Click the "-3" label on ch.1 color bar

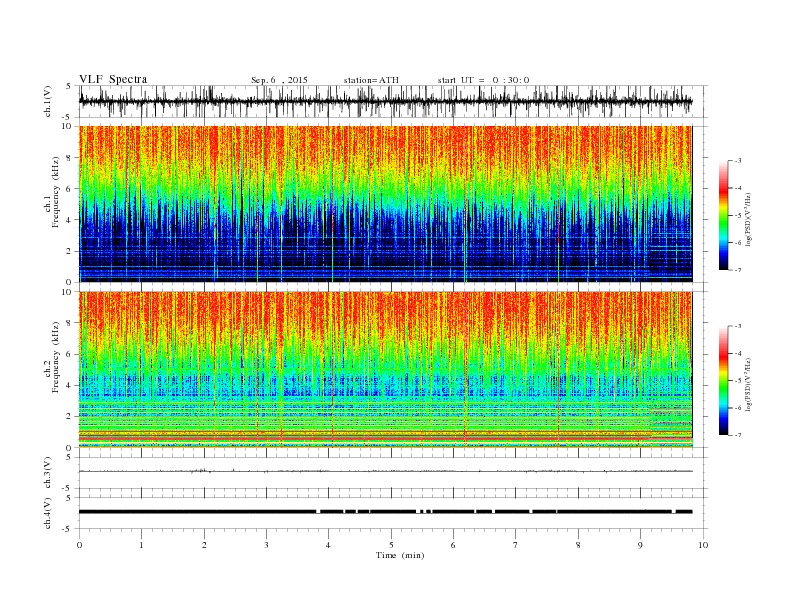coord(737,161)
